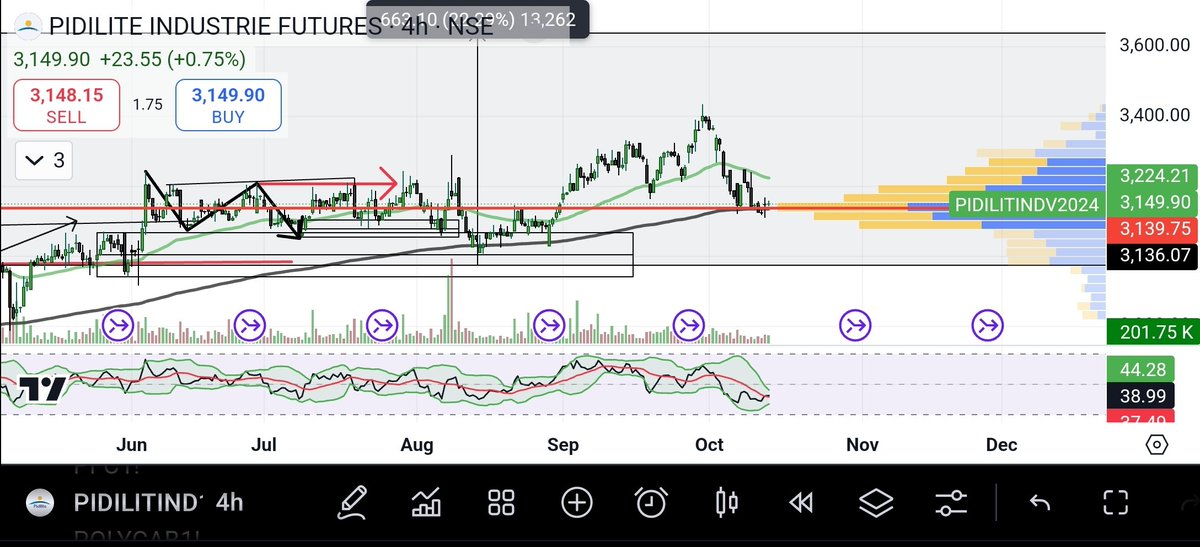Open chart settings sliders icon
Image resolution: width=1200 pixels, height=547 pixels.
(951, 503)
